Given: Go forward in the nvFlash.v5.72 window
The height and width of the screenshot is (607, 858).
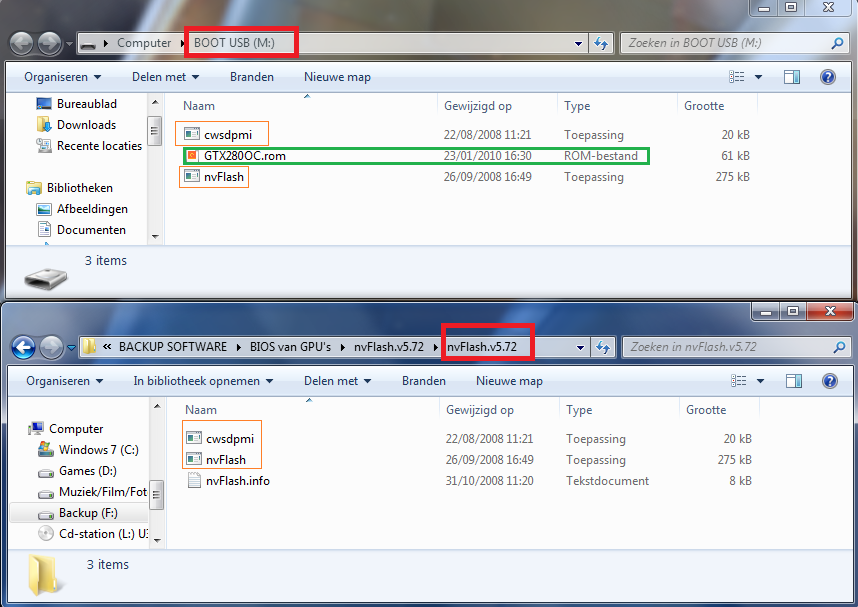Looking at the screenshot, I should pyautogui.click(x=51, y=347).
